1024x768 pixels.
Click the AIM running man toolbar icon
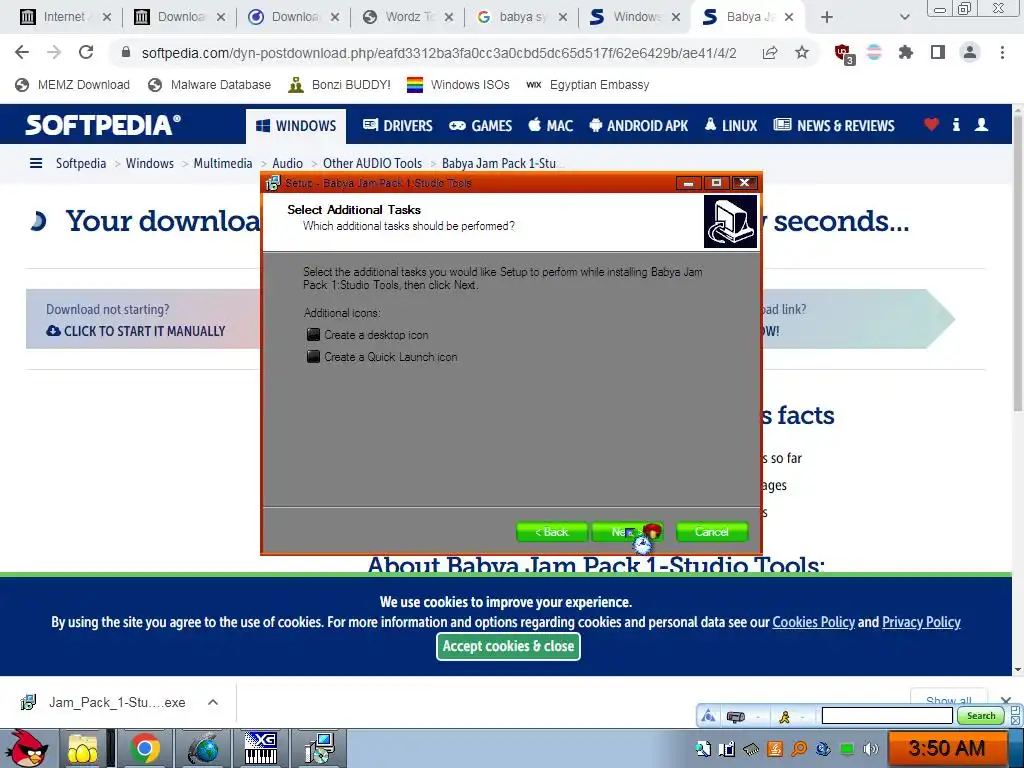784,717
